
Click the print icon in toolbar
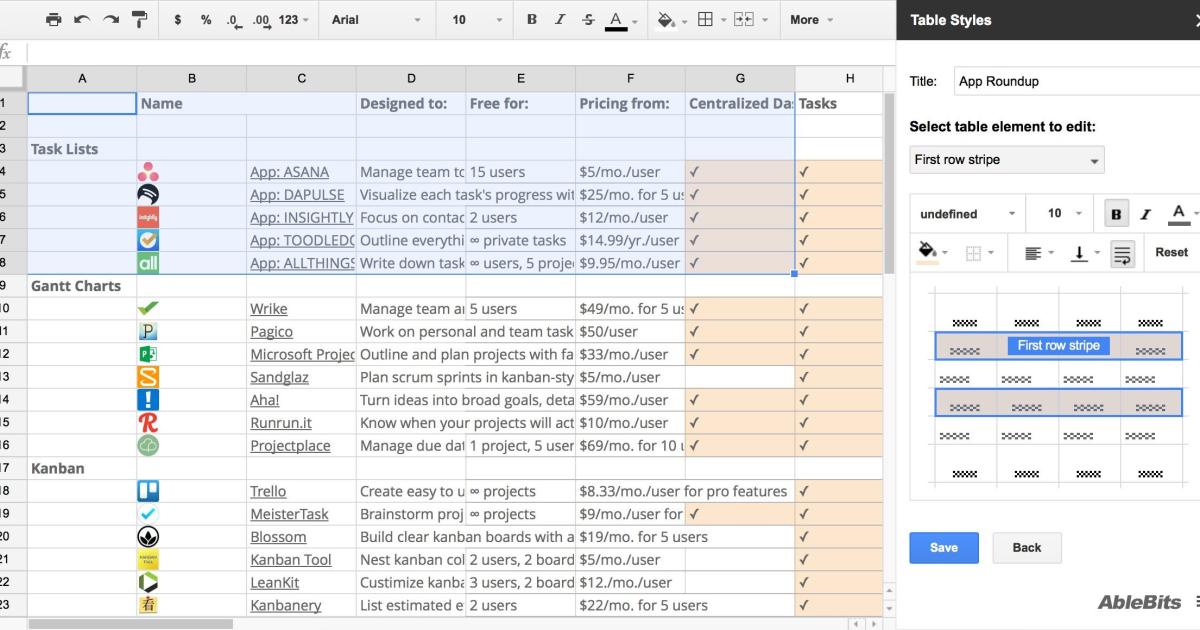pyautogui.click(x=54, y=20)
